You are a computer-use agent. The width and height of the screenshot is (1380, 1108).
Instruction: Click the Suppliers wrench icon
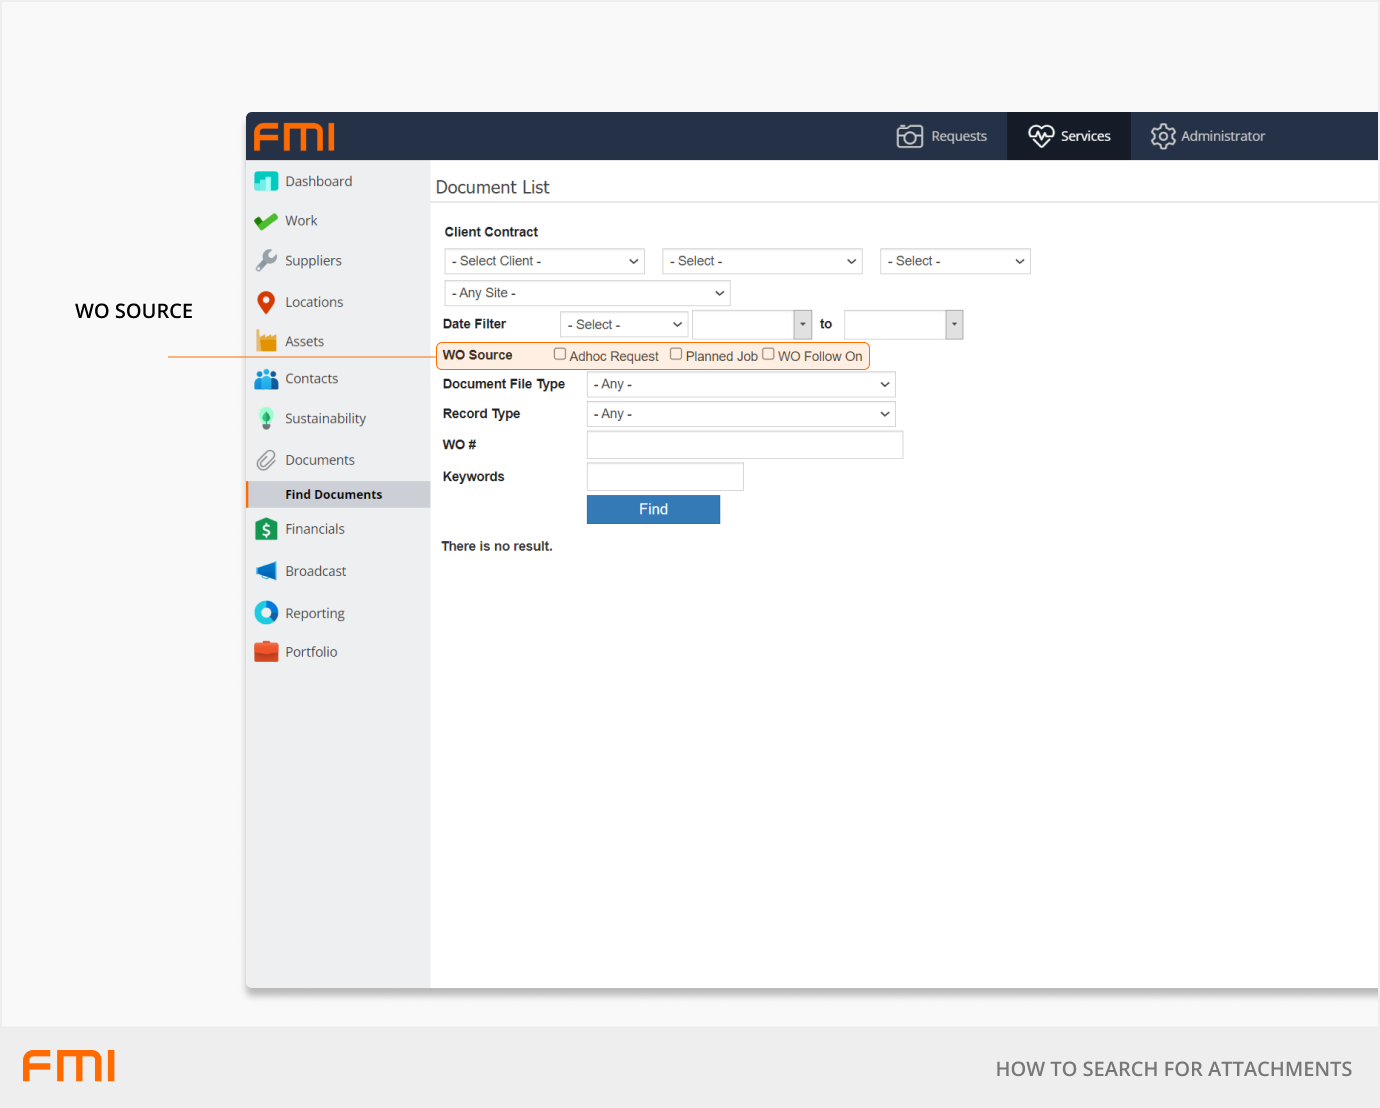[x=266, y=260]
